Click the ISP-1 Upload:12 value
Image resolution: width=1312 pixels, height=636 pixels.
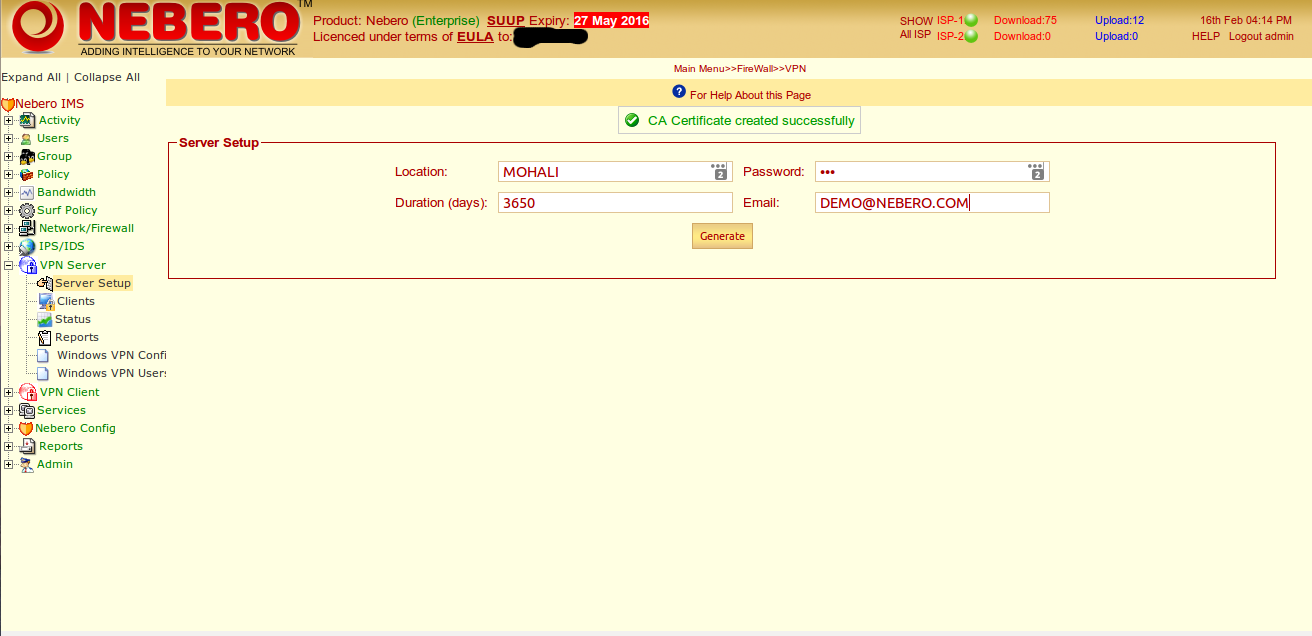coord(1119,20)
